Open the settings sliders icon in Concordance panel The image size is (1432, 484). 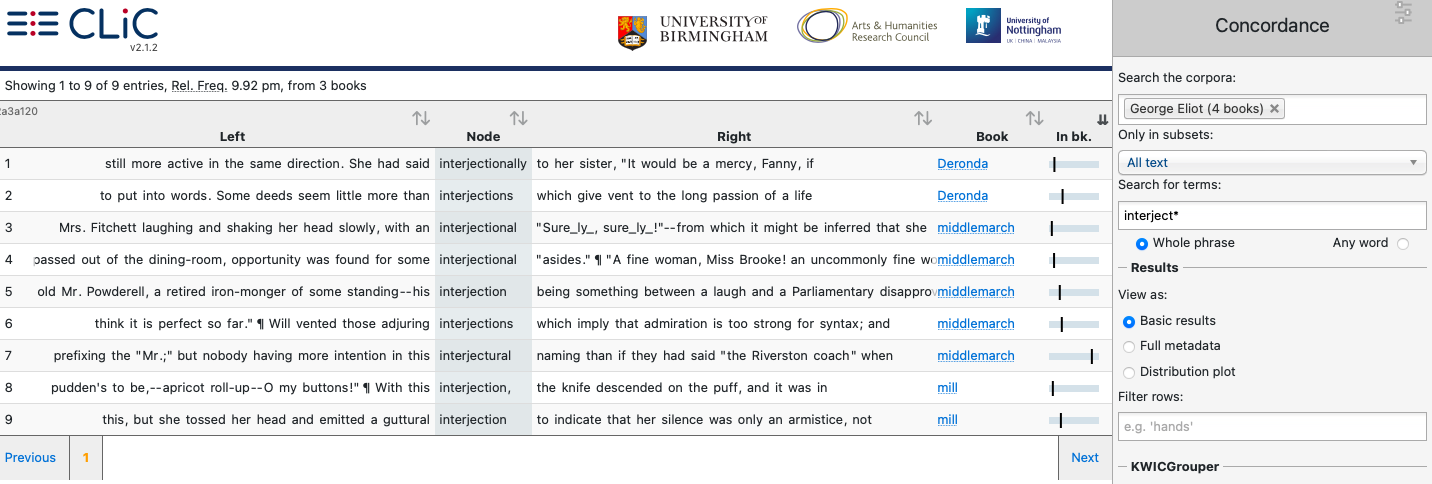[x=1404, y=13]
